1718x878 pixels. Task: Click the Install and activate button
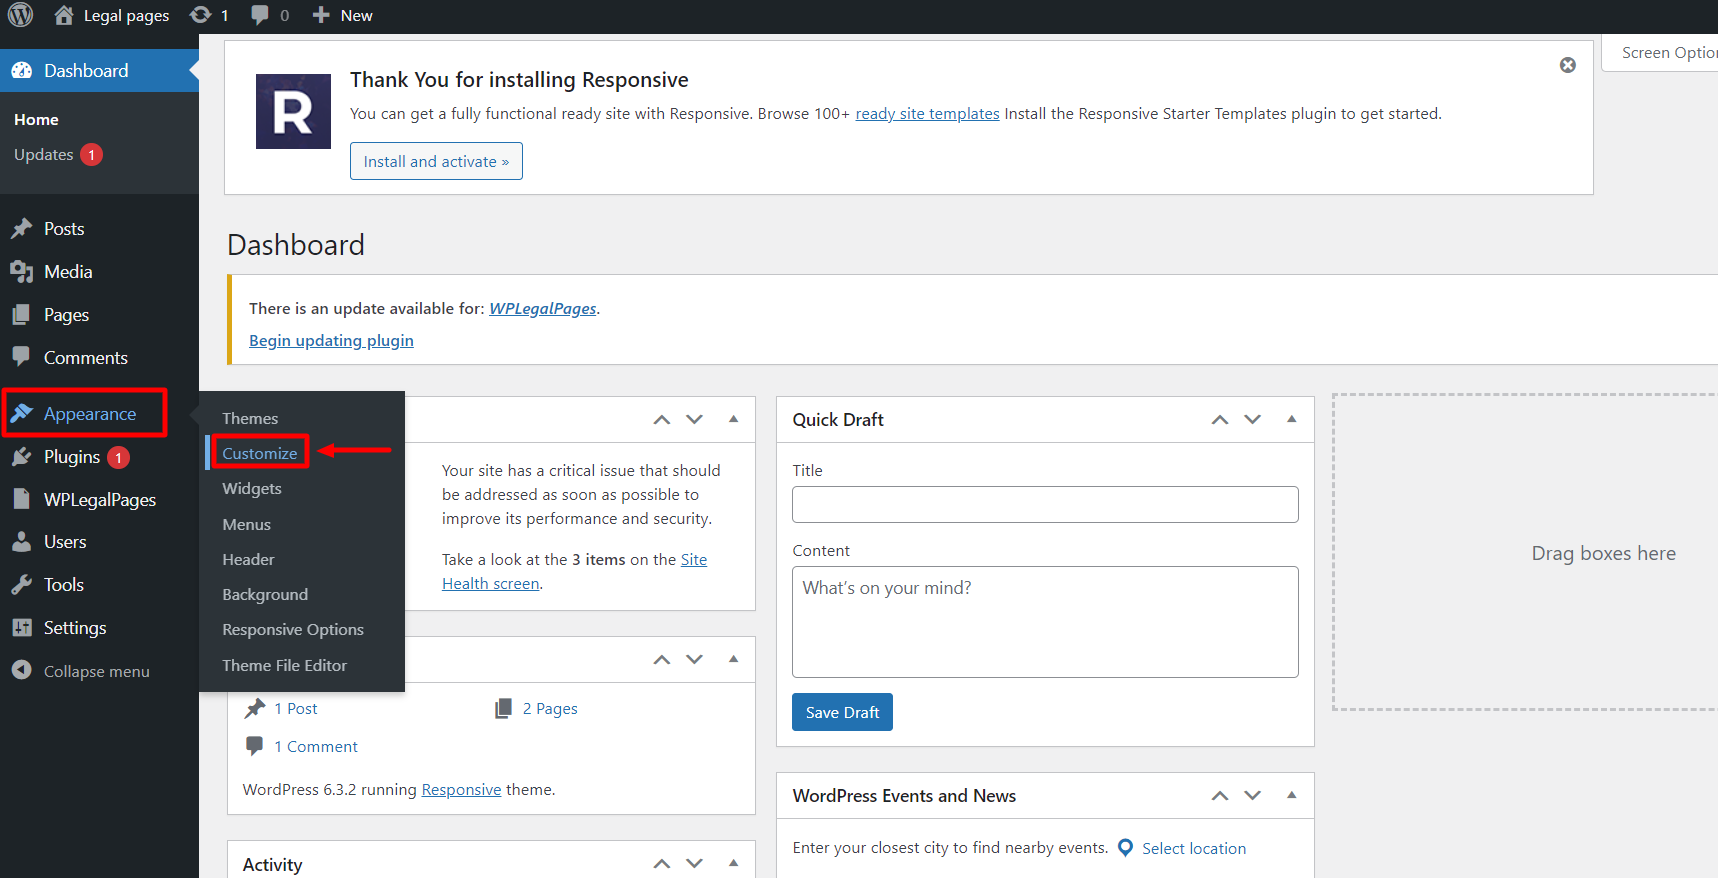click(x=436, y=162)
